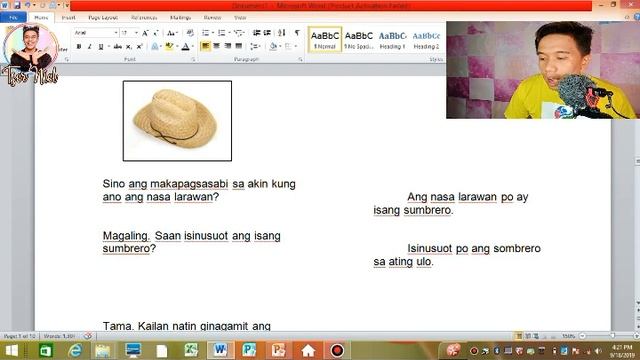Clear all text formatting
This screenshot has height=360, width=640.
pyautogui.click(x=190, y=33)
